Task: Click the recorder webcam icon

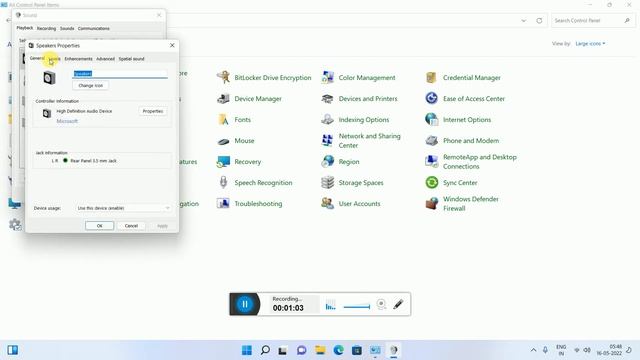Action: point(381,304)
